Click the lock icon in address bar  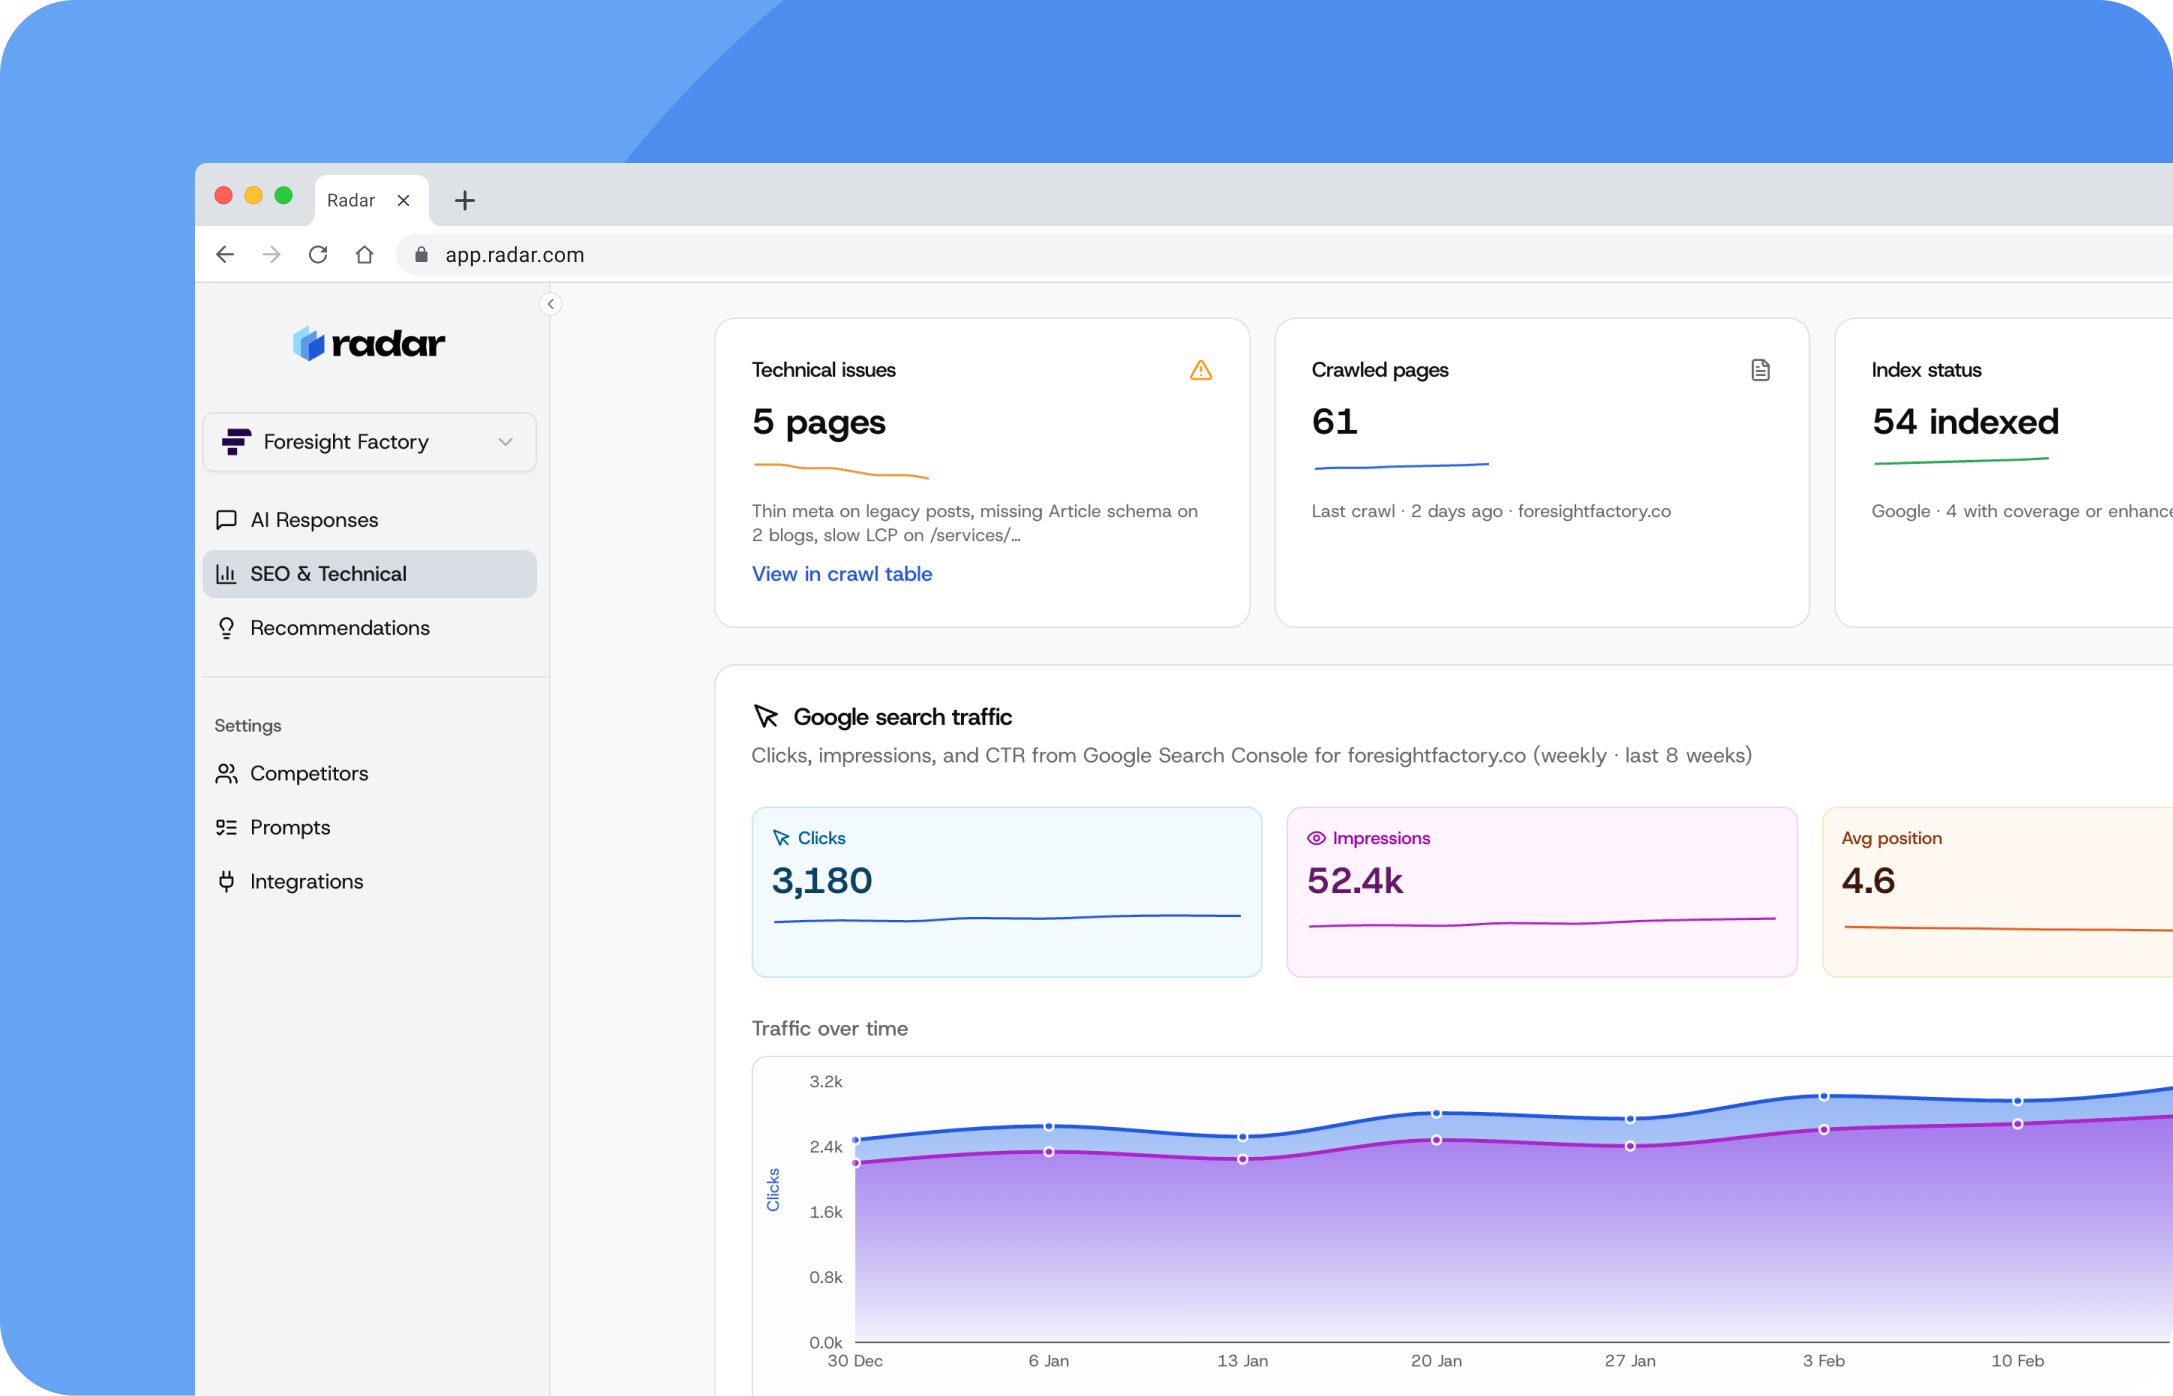pyautogui.click(x=421, y=255)
